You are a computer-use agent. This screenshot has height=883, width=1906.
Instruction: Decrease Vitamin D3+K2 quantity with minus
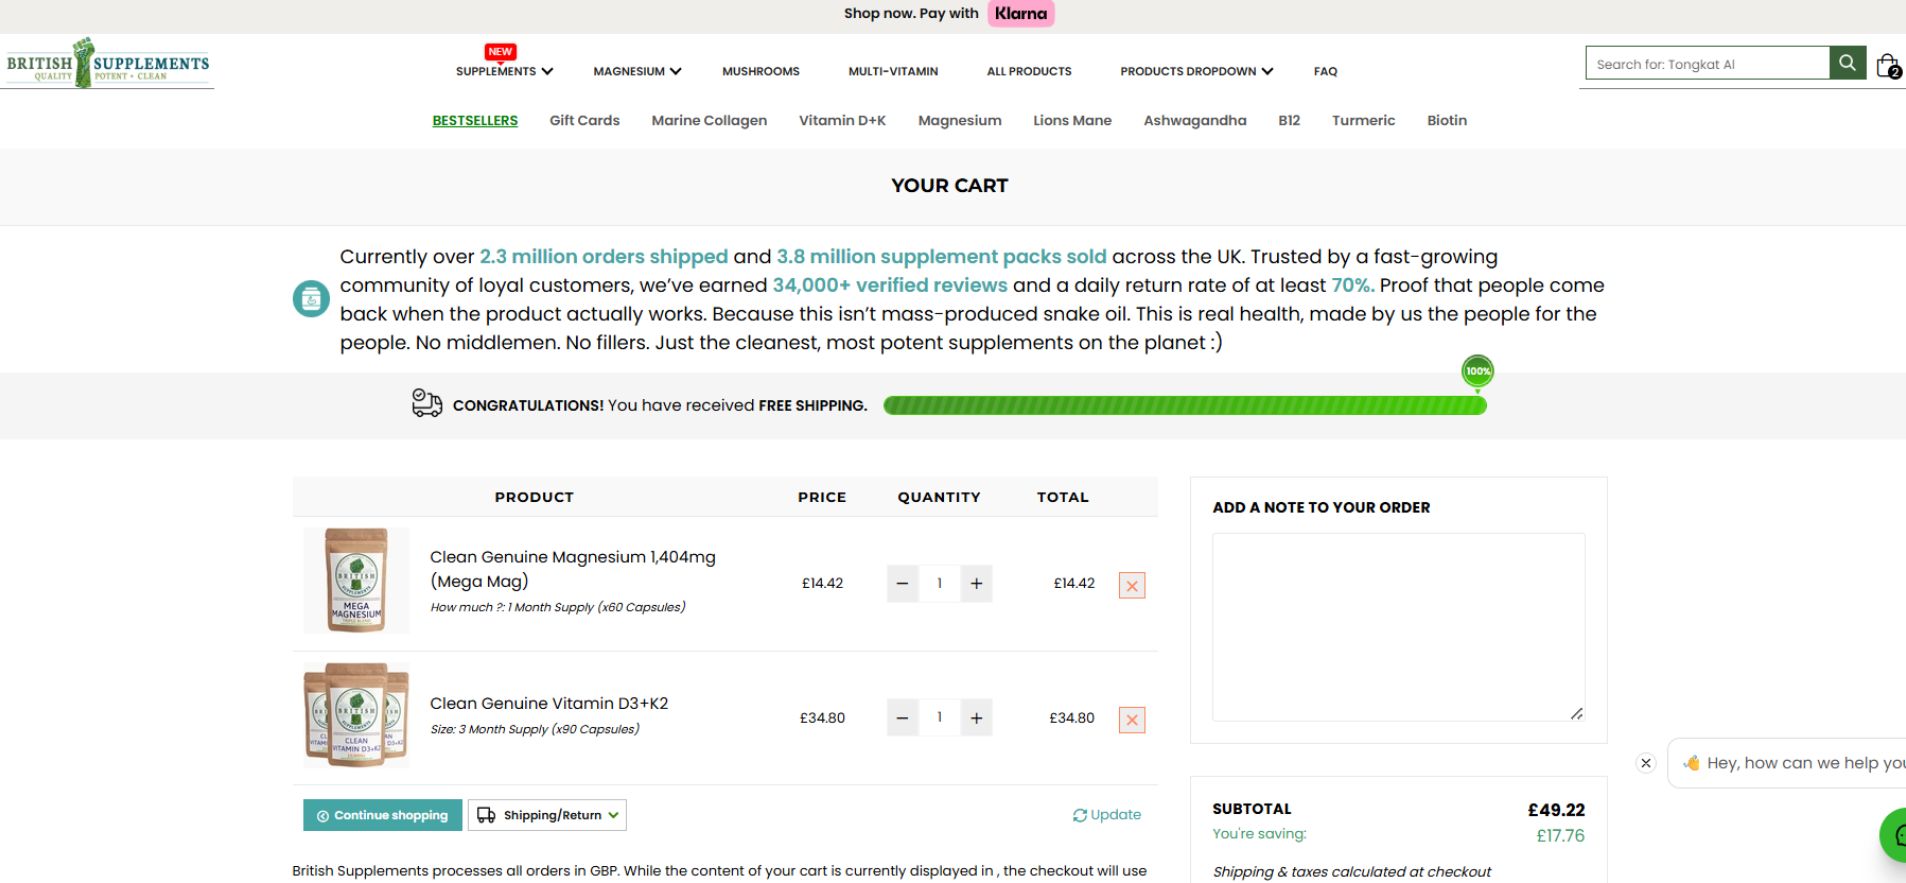click(x=902, y=718)
